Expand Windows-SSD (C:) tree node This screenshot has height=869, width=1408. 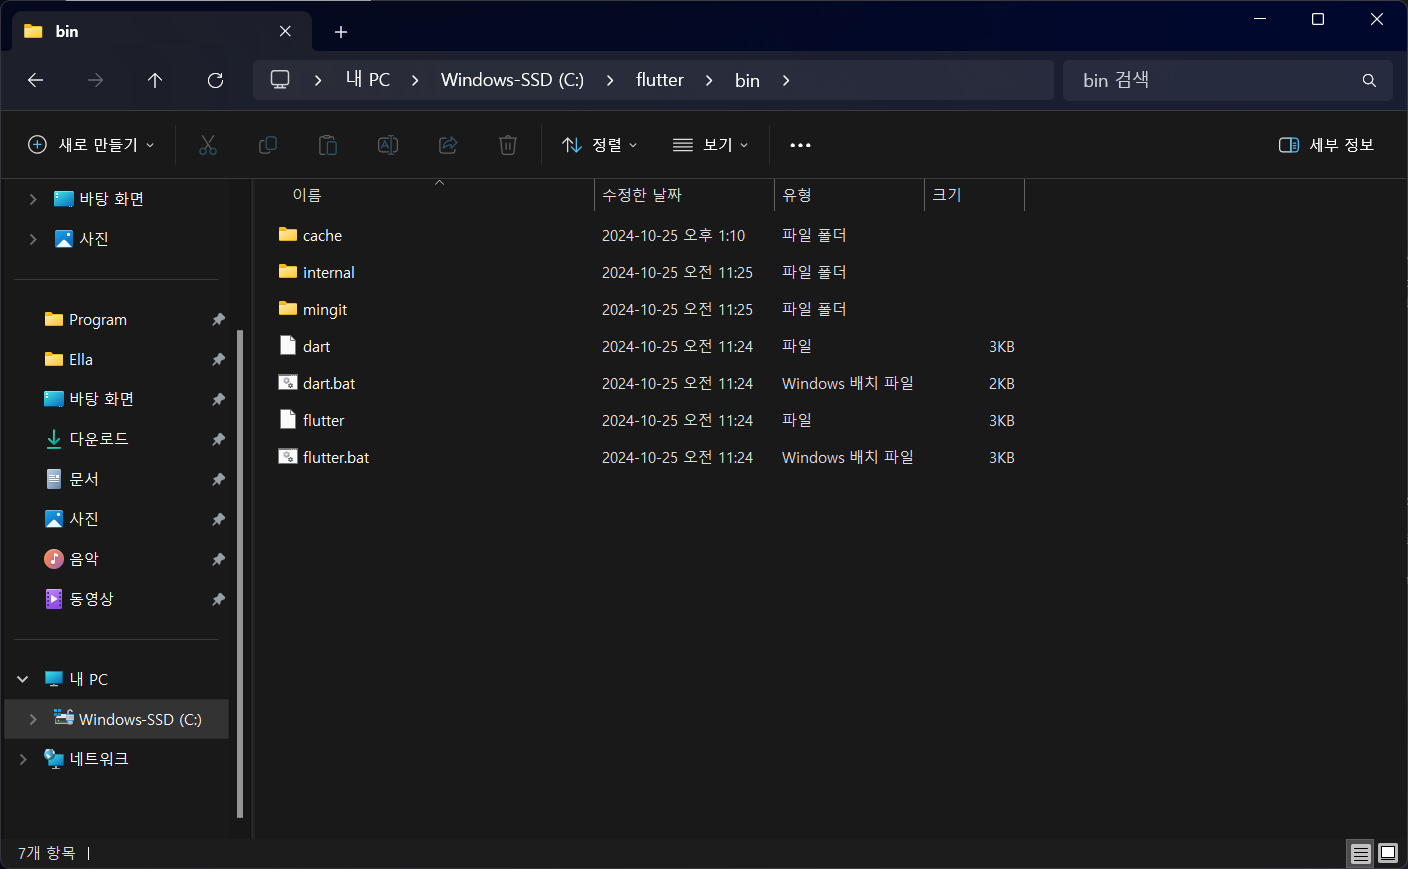pyautogui.click(x=33, y=719)
